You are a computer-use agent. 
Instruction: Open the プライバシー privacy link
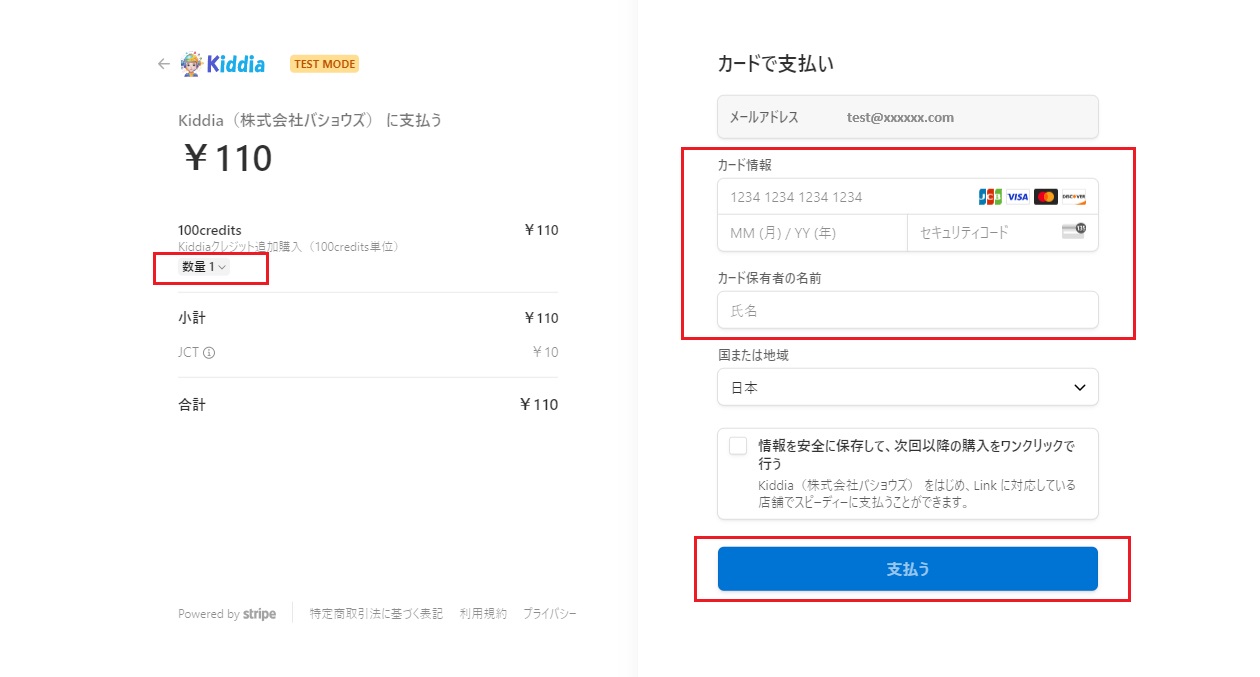point(549,614)
